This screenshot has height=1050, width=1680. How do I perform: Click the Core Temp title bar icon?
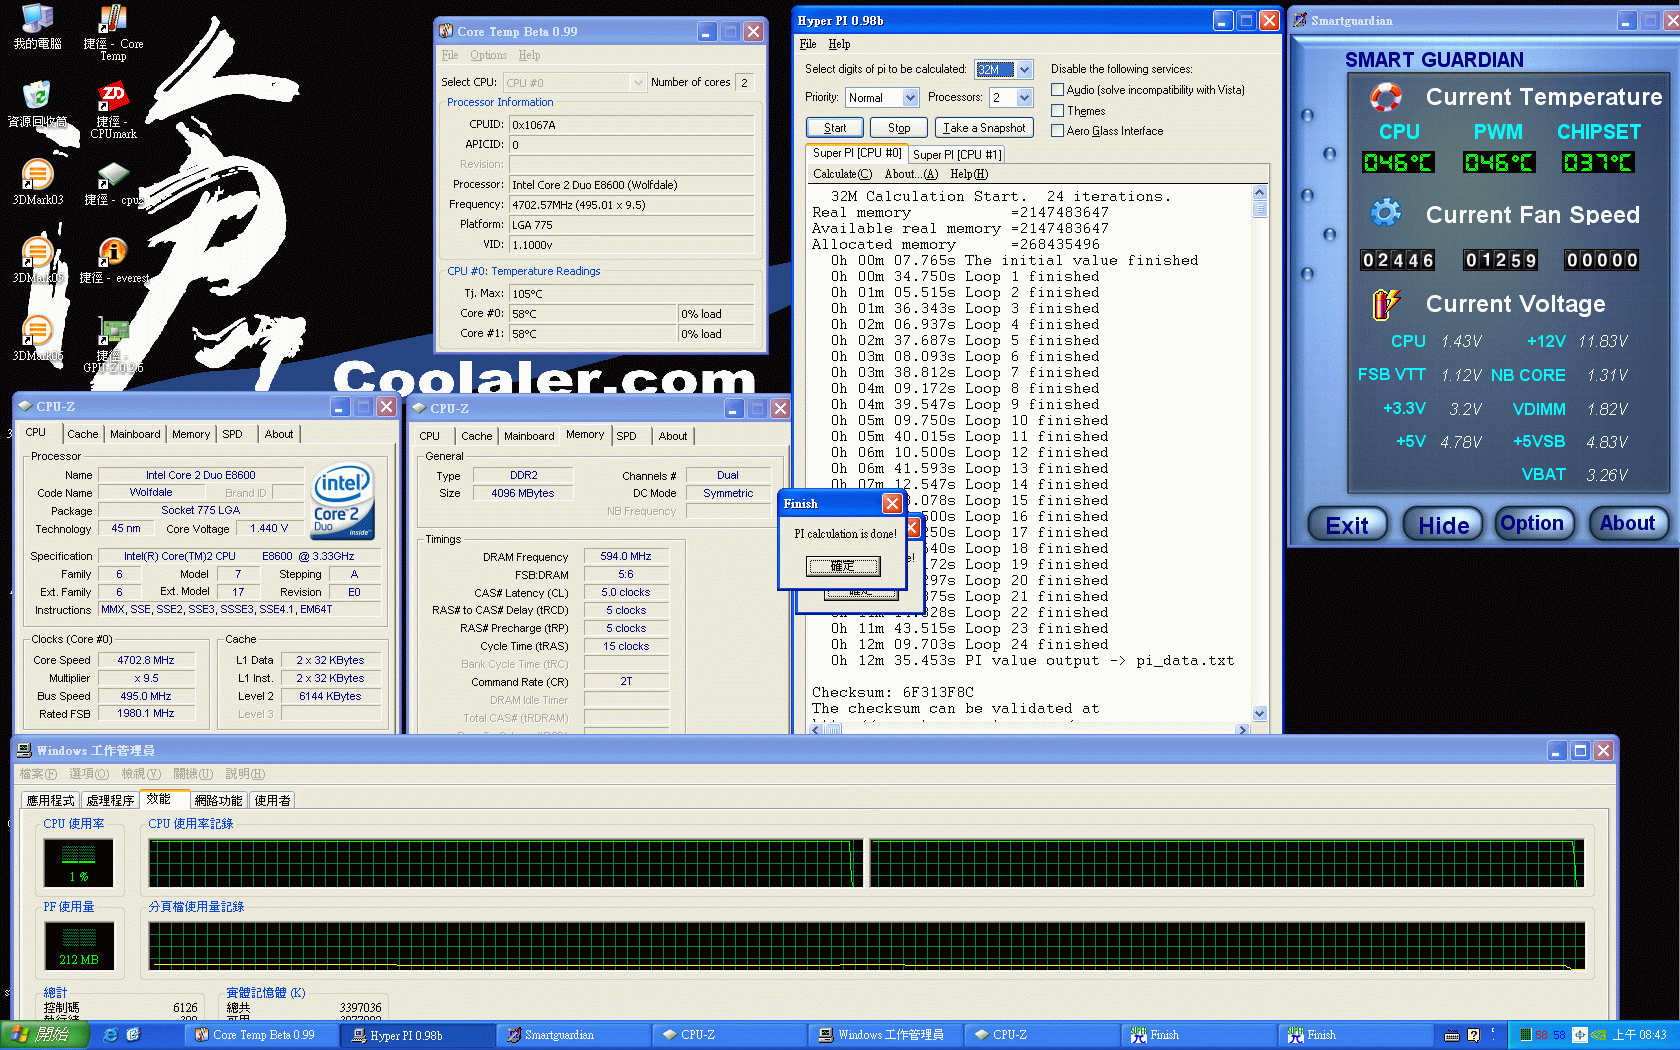pyautogui.click(x=446, y=31)
